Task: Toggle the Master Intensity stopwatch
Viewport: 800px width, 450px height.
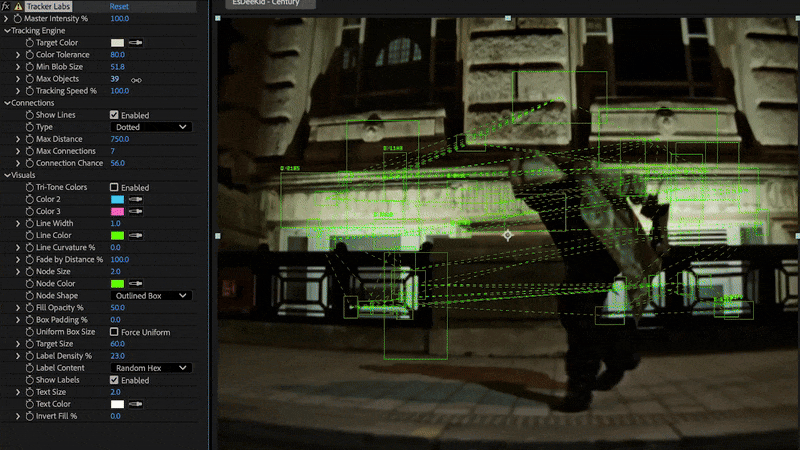Action: click(18, 19)
